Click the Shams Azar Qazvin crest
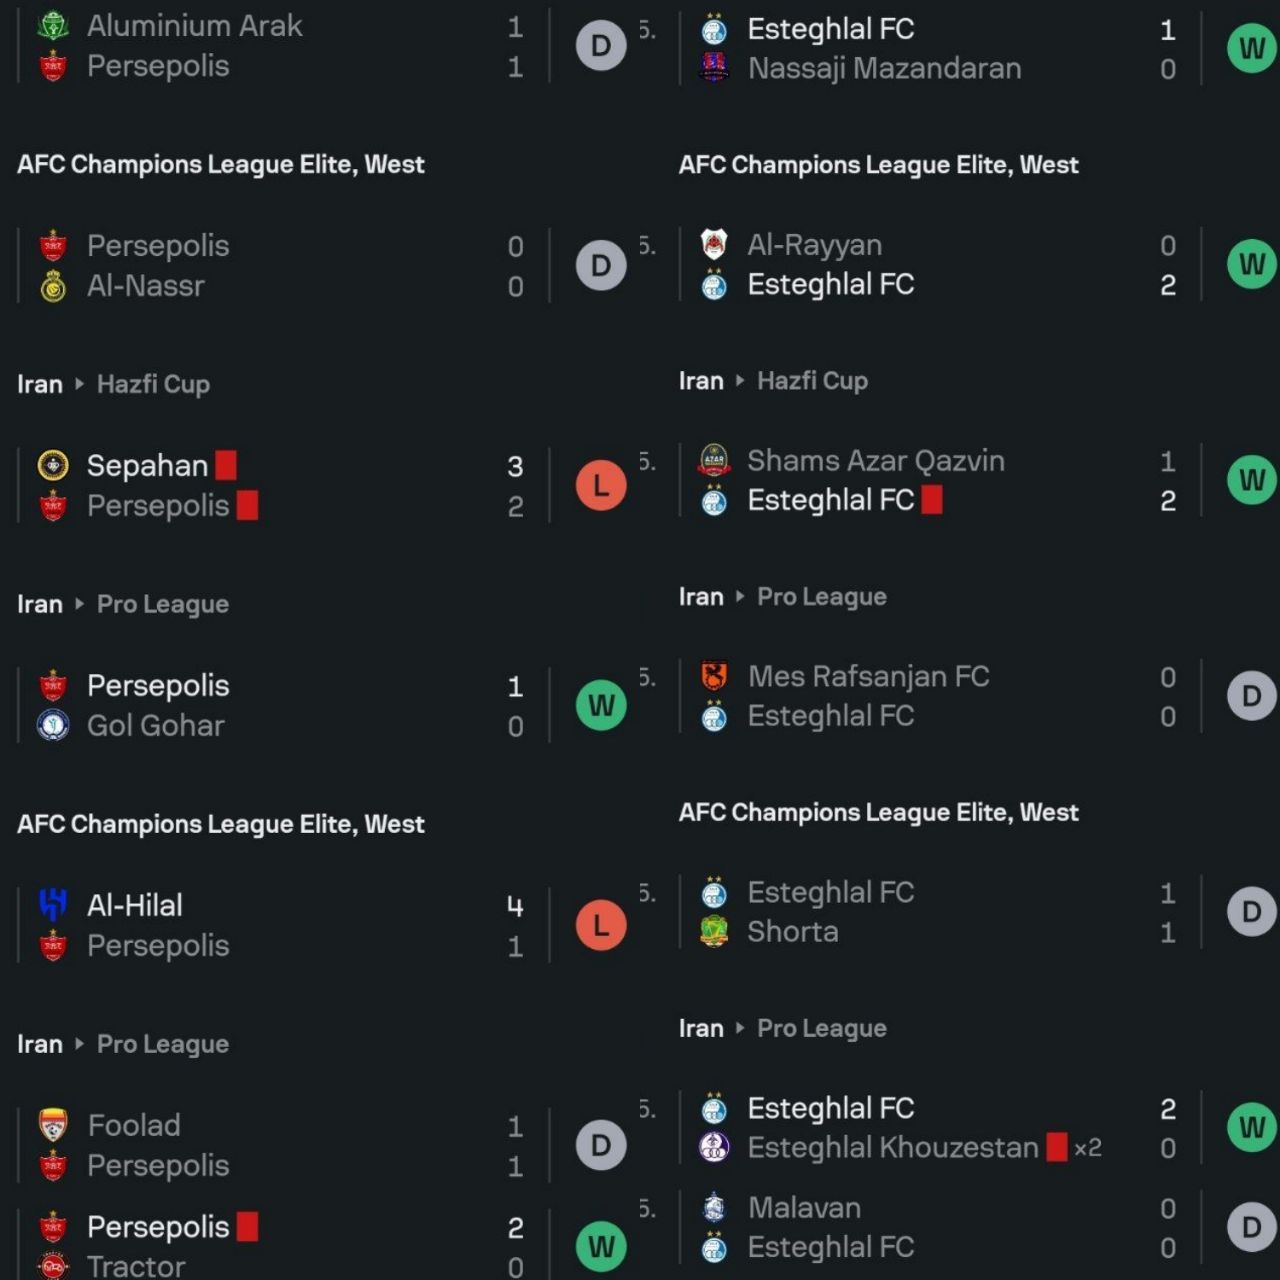 714,460
